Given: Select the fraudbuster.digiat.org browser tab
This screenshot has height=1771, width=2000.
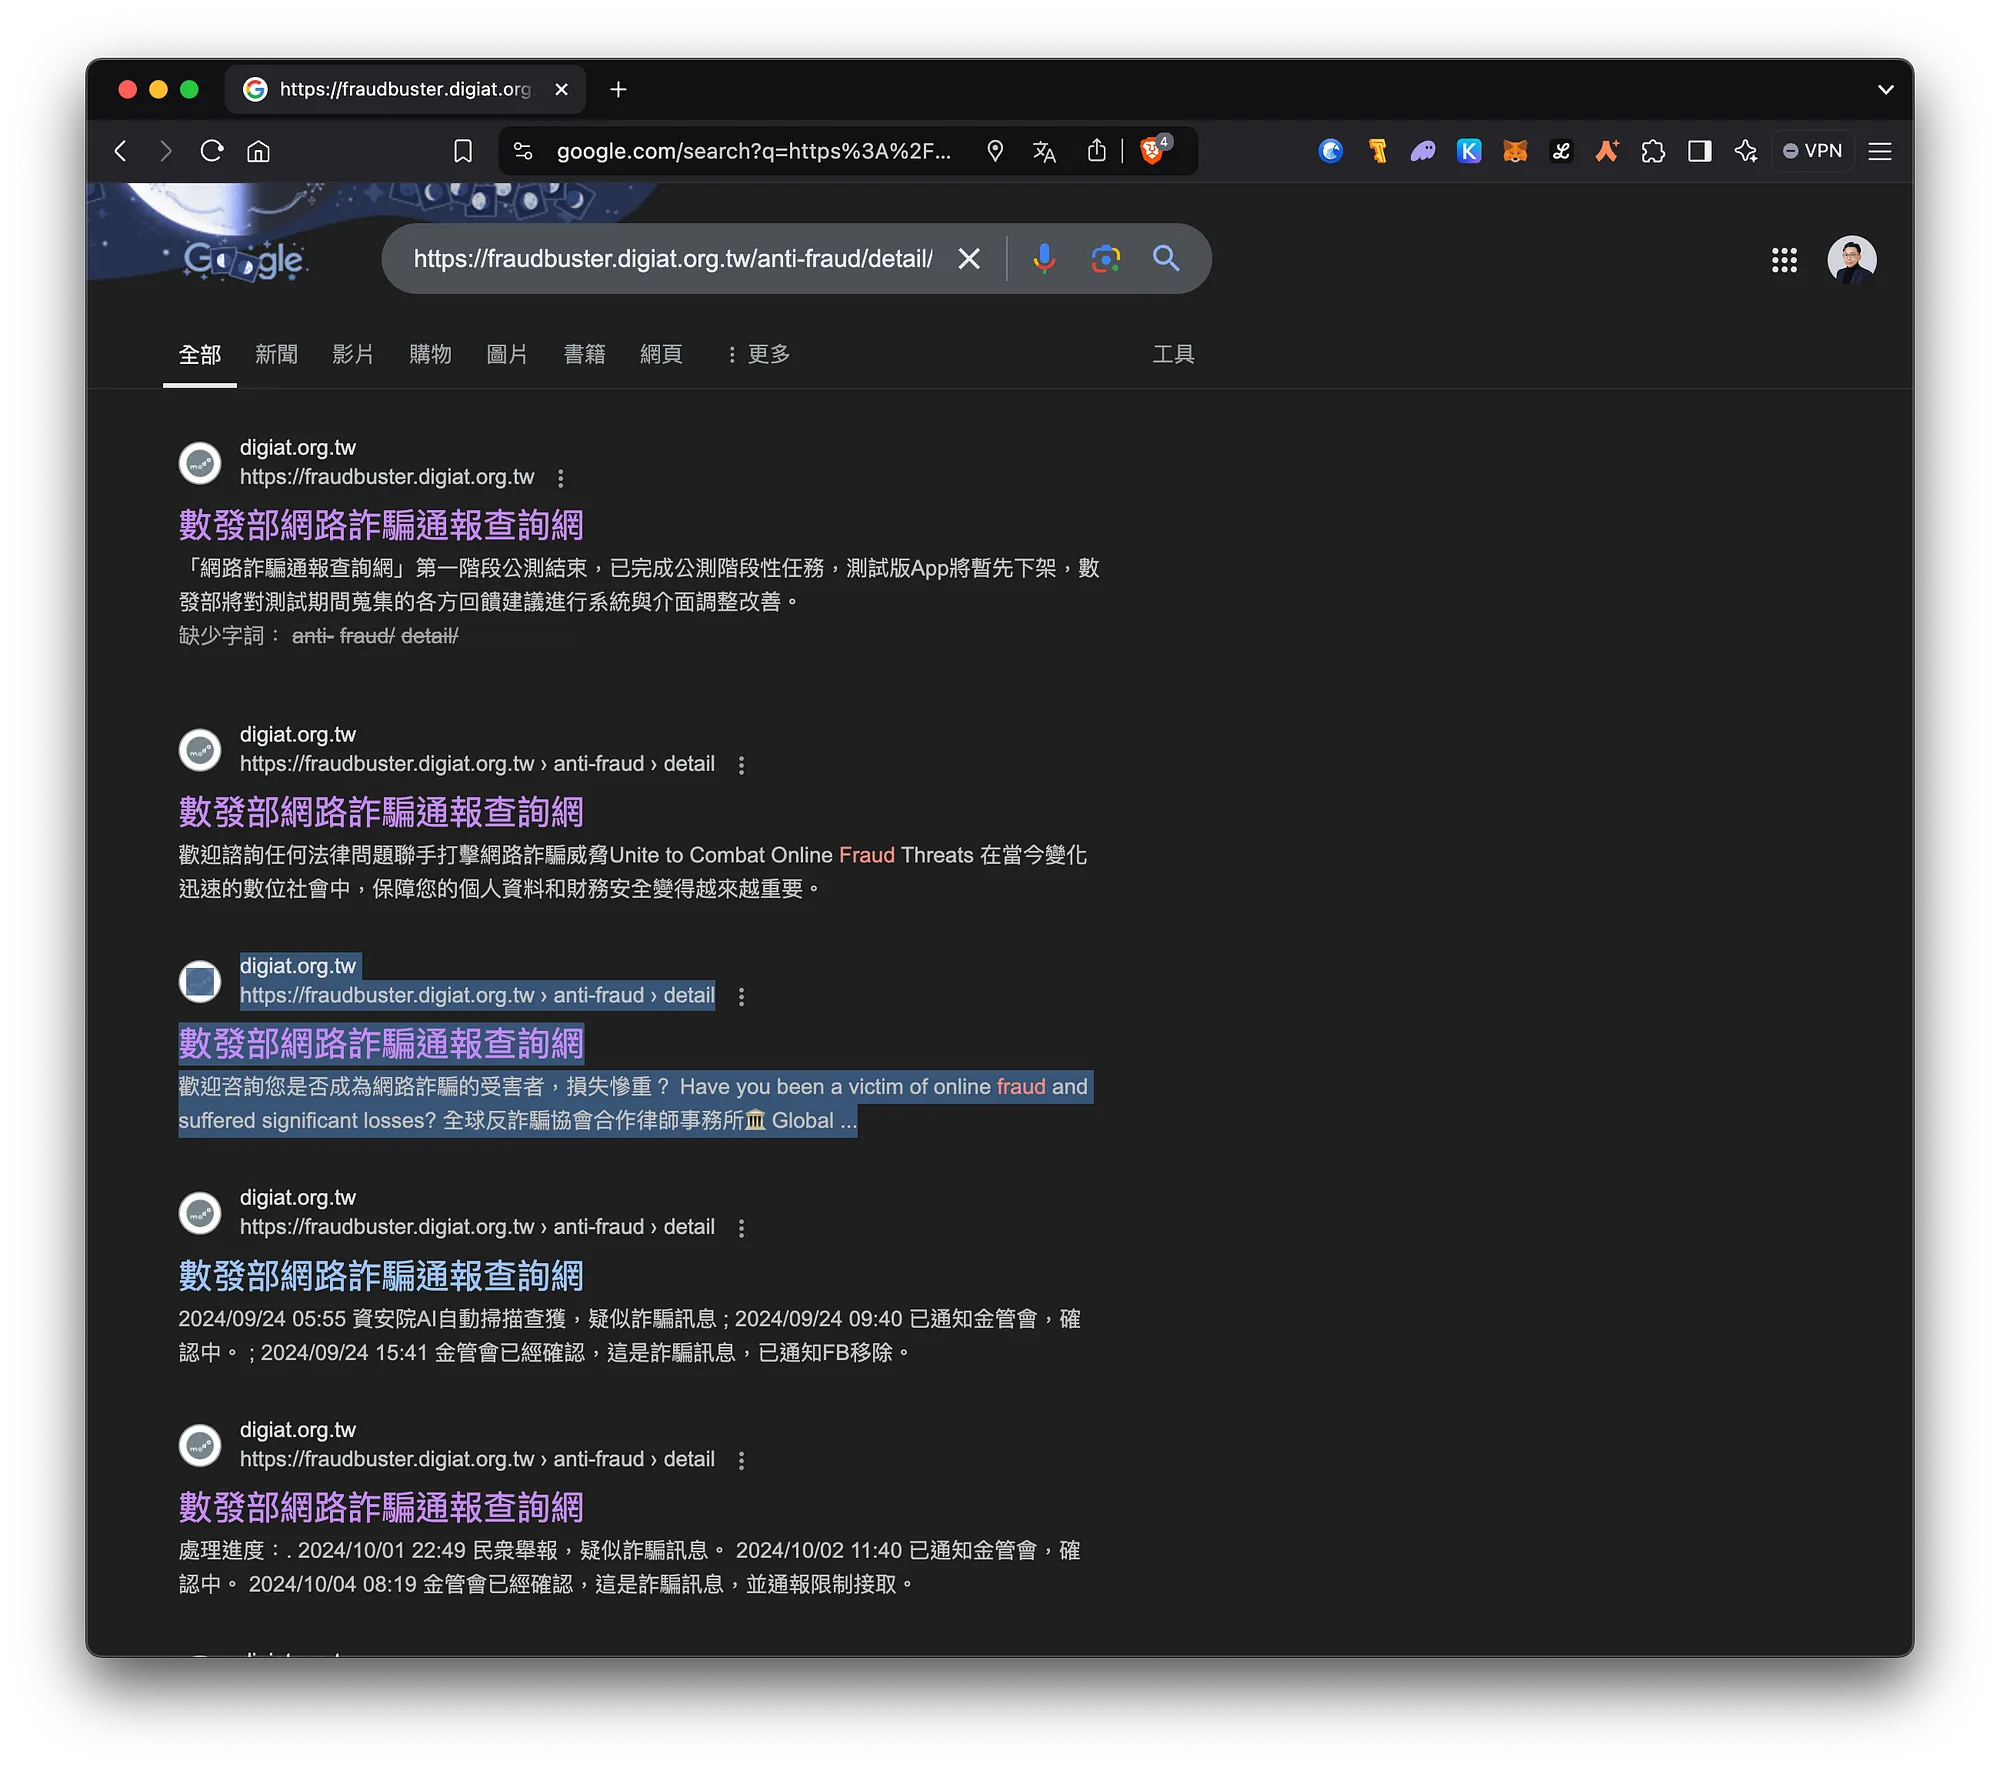Looking at the screenshot, I should tap(405, 90).
